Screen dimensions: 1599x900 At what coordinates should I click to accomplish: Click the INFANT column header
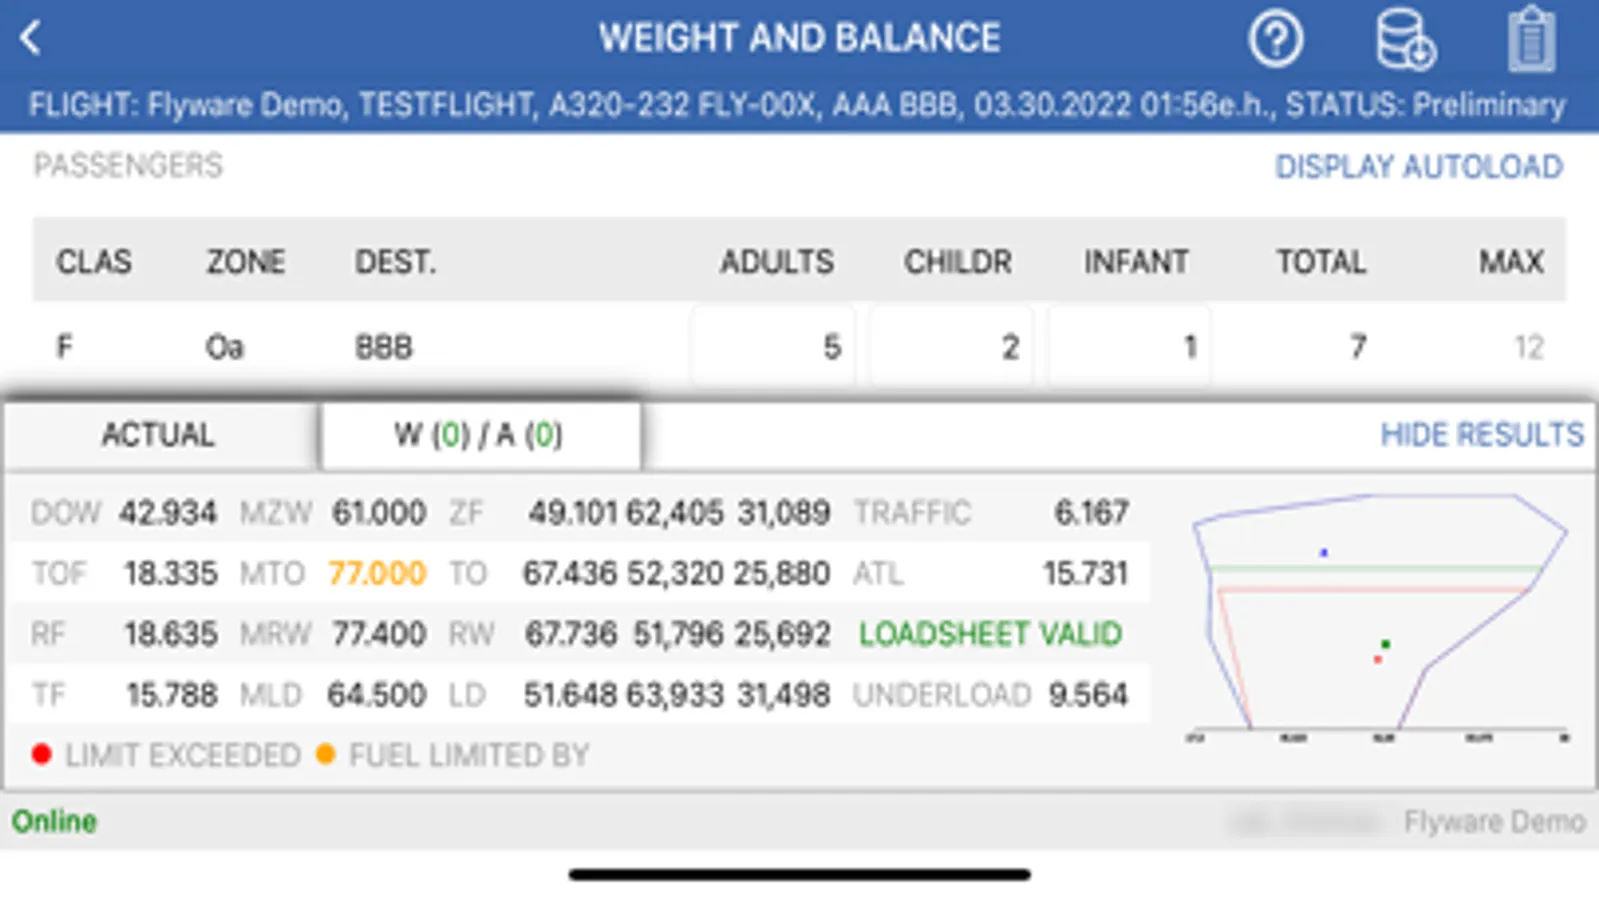click(x=1136, y=262)
